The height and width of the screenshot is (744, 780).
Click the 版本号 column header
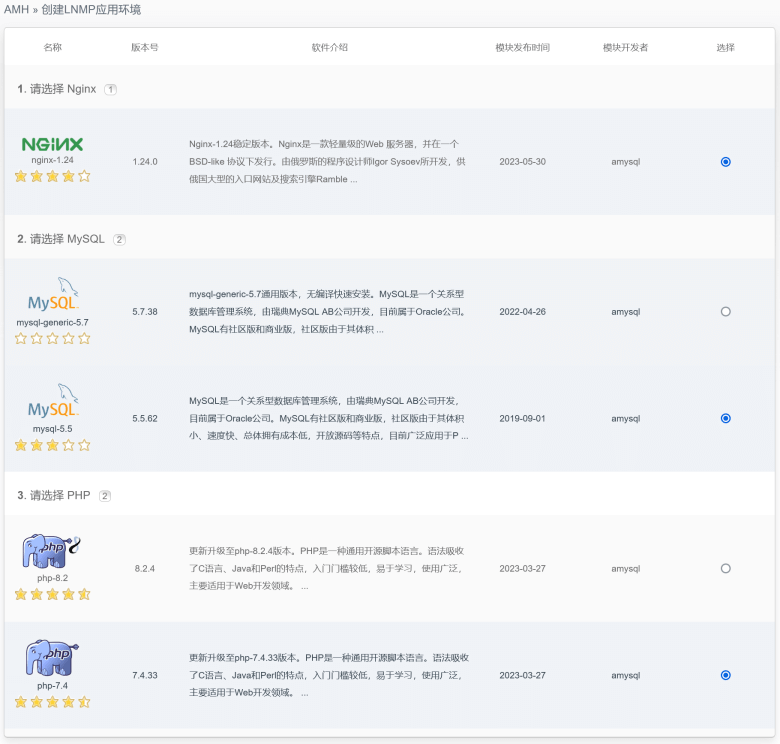pos(145,47)
